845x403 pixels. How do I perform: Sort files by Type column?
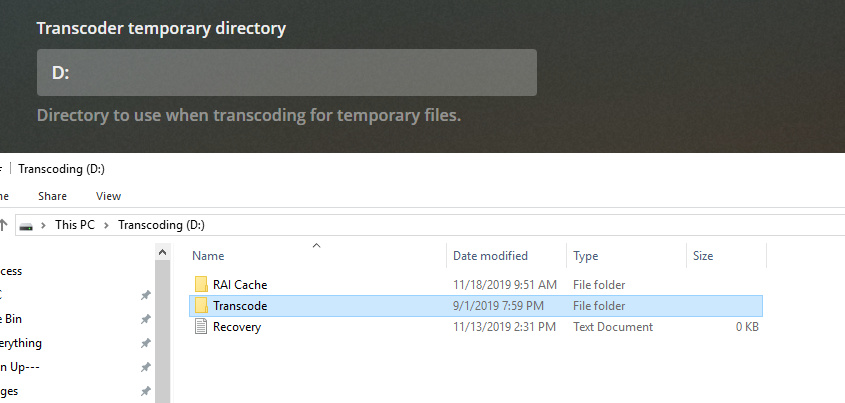(x=586, y=256)
